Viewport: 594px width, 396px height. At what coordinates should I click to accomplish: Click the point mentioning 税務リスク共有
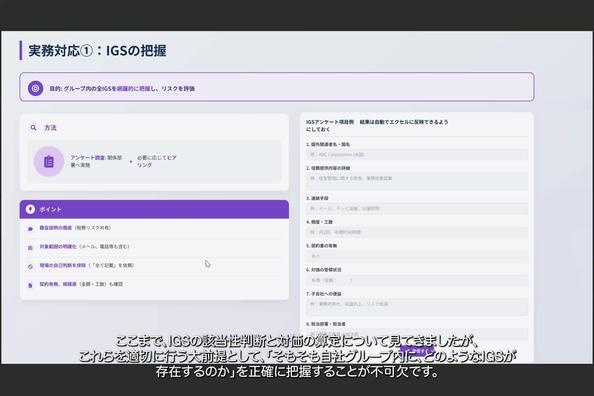[75, 228]
